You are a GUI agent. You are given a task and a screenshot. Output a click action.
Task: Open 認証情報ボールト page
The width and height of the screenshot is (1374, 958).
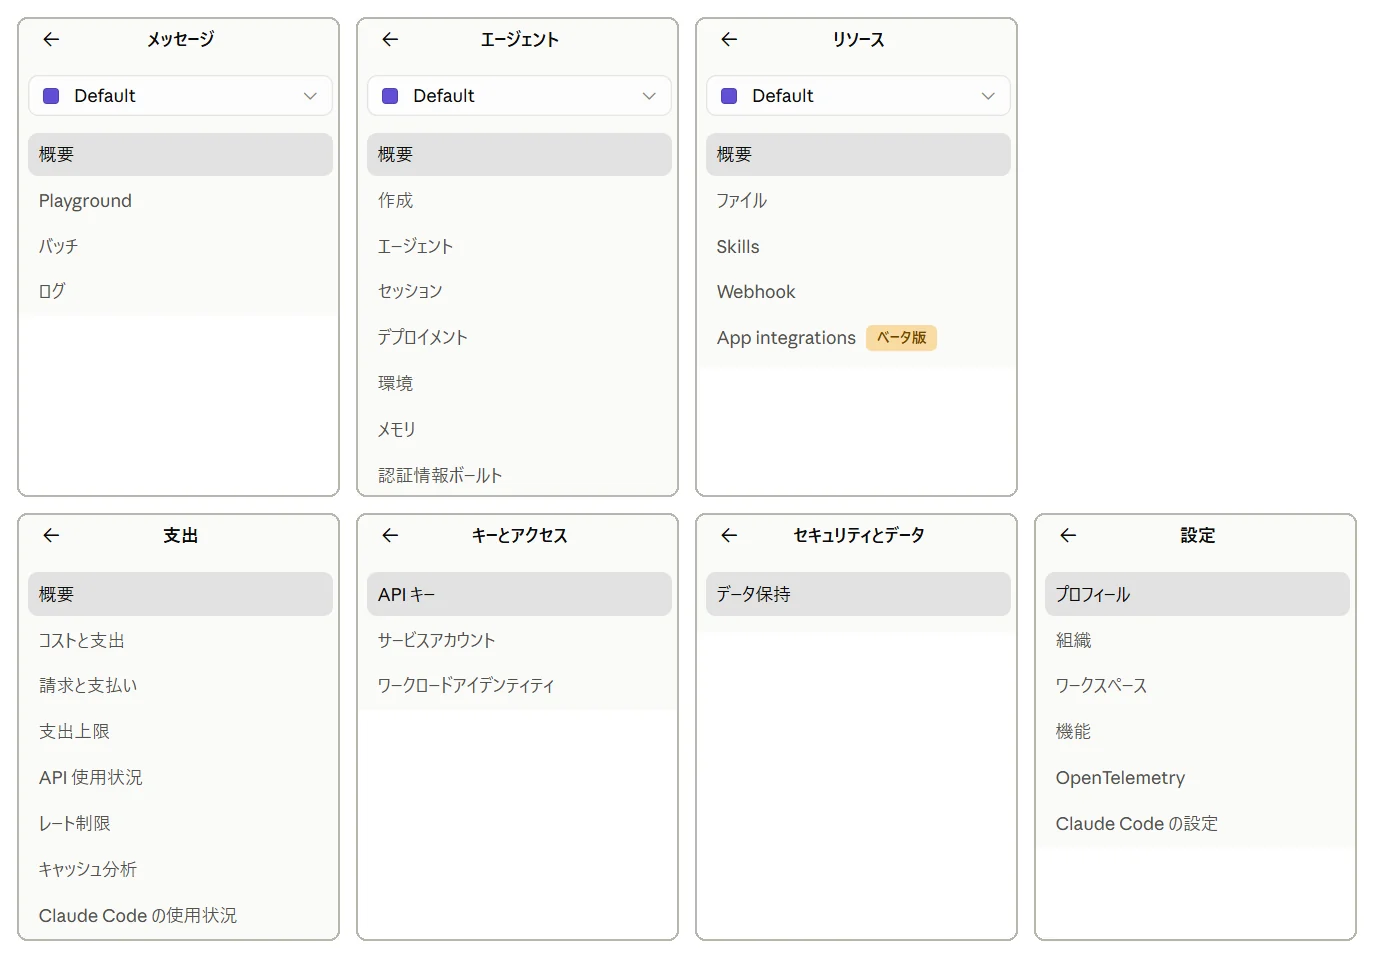519,475
